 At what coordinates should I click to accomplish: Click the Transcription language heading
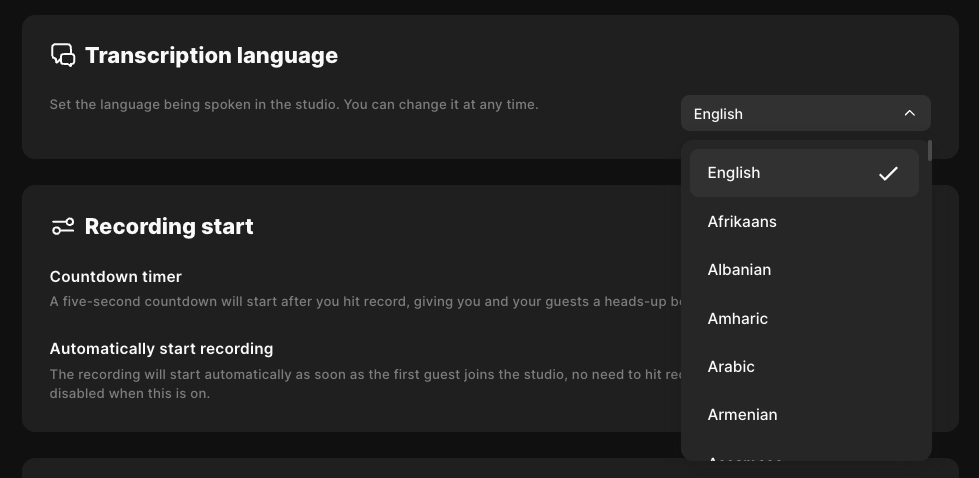point(211,55)
